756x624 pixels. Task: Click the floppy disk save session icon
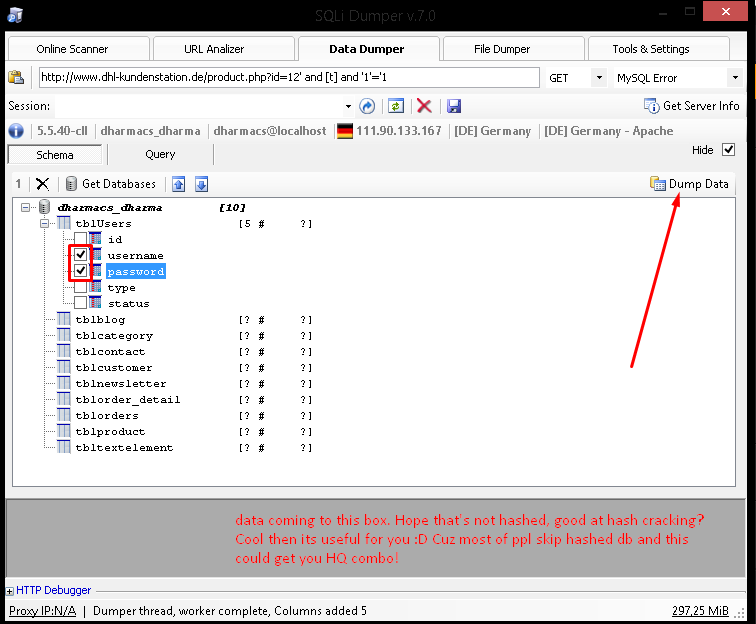tap(454, 106)
